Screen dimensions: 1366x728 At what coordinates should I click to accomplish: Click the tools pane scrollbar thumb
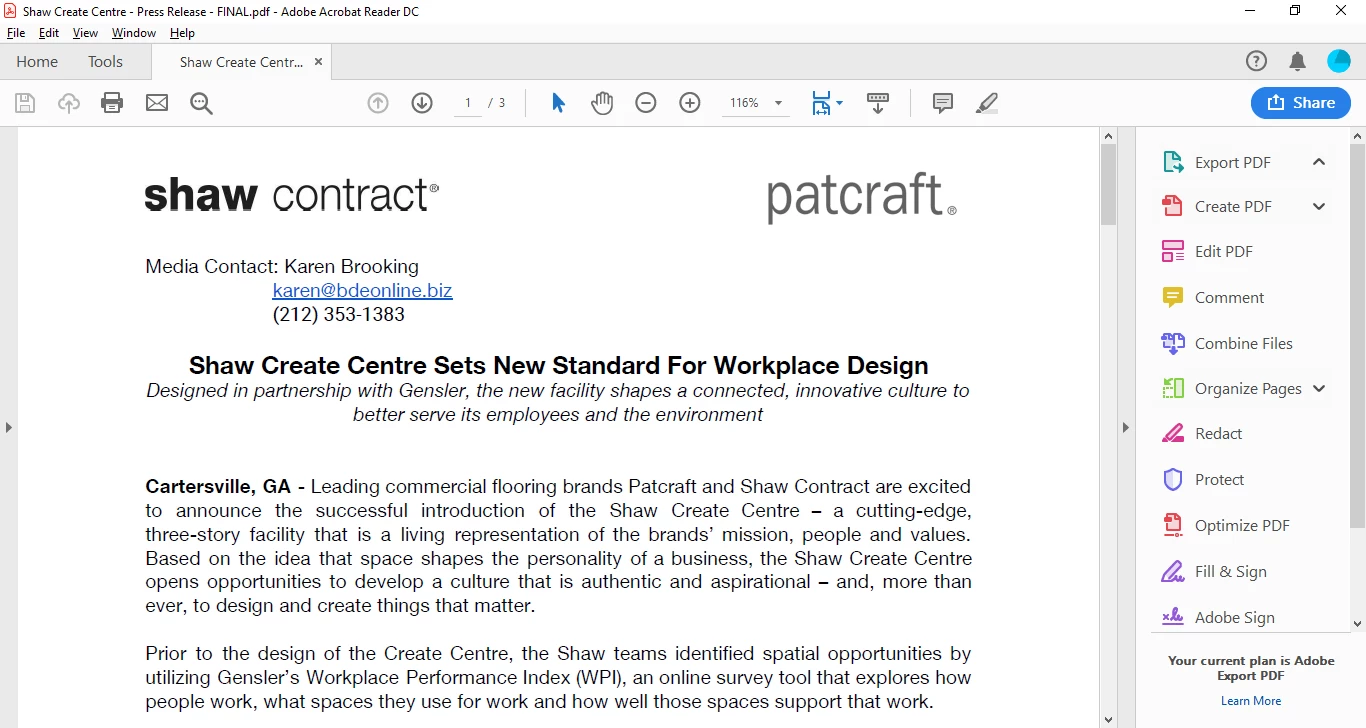pyautogui.click(x=1357, y=336)
